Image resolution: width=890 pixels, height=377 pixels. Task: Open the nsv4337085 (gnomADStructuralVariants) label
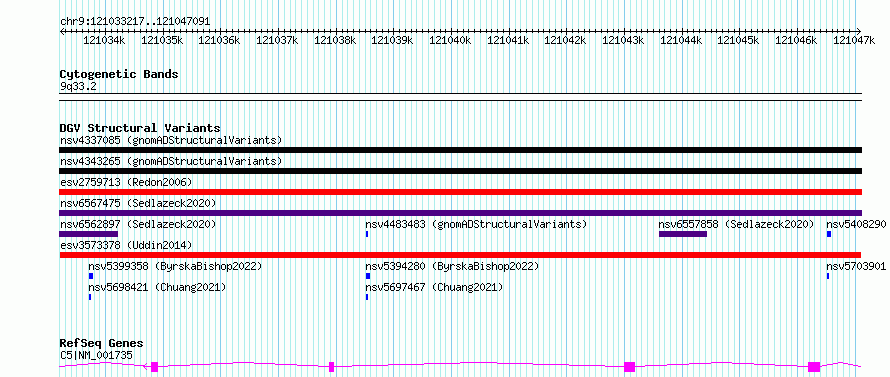[x=171, y=140]
